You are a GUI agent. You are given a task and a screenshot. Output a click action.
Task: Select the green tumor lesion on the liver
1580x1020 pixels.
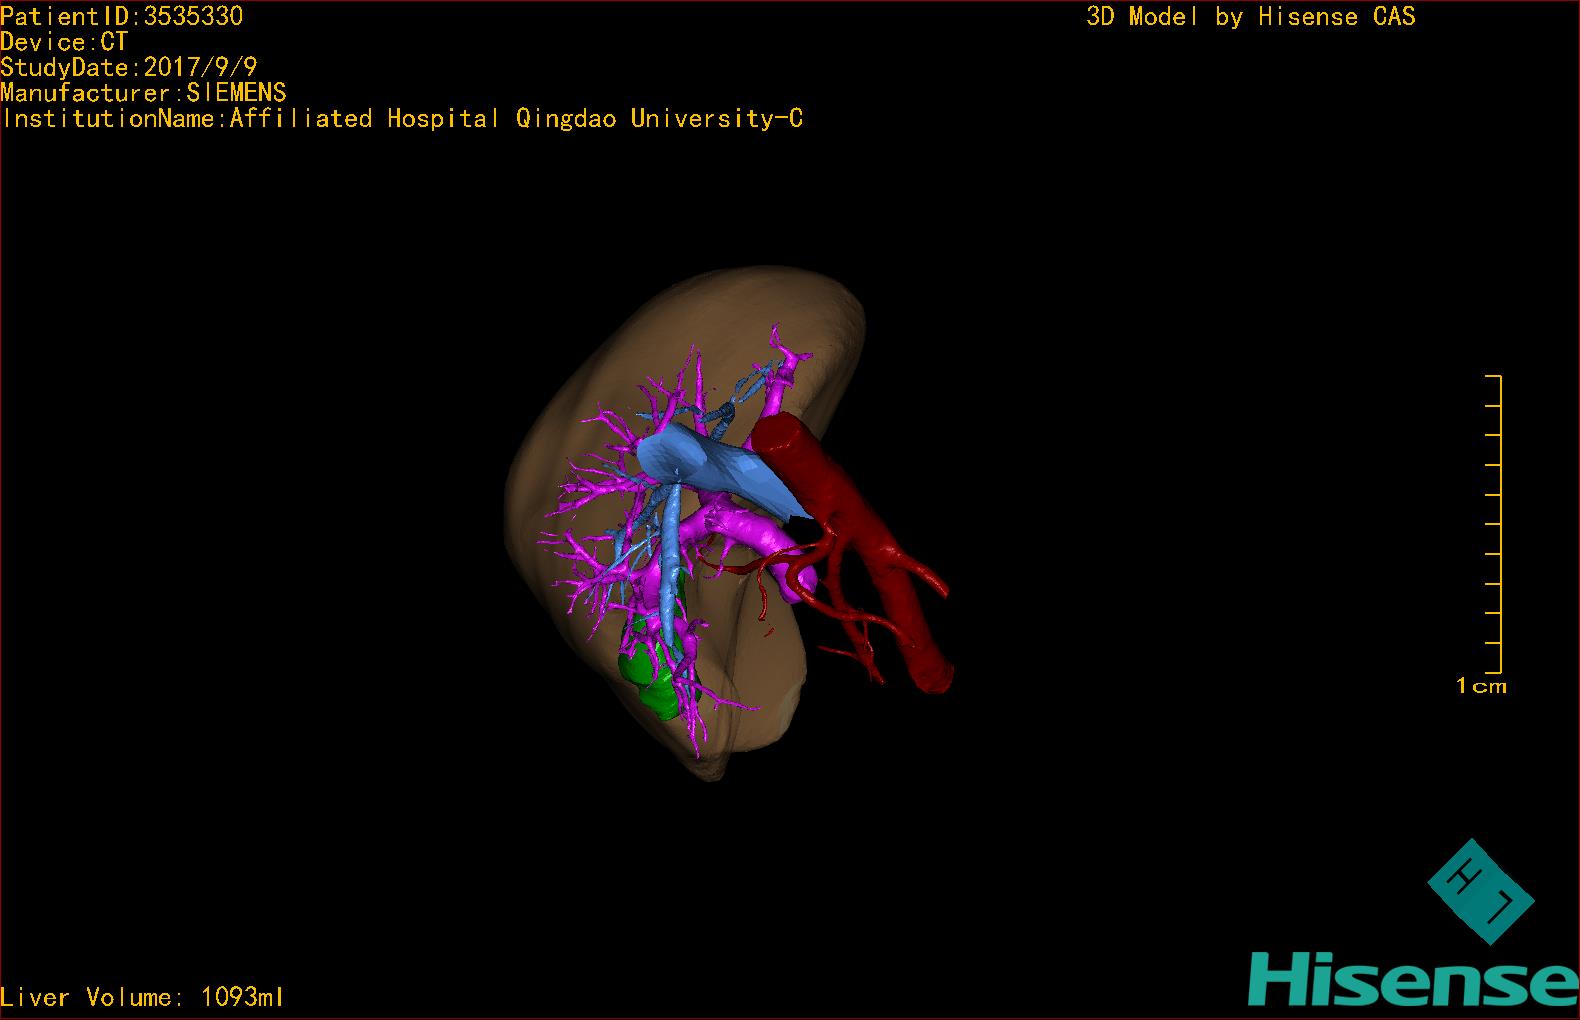click(649, 680)
